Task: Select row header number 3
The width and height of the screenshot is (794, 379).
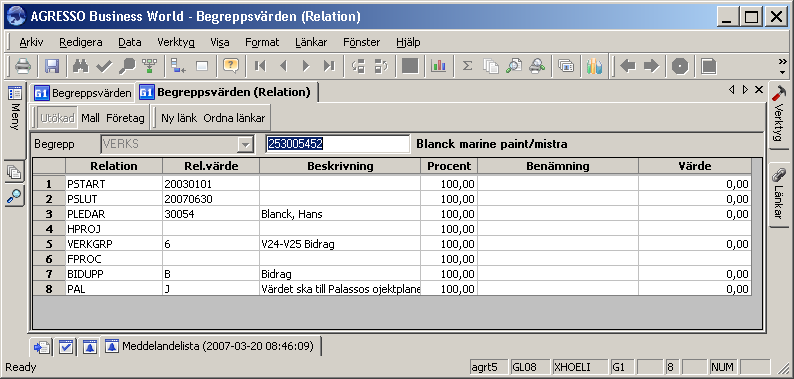Action: pyautogui.click(x=49, y=214)
